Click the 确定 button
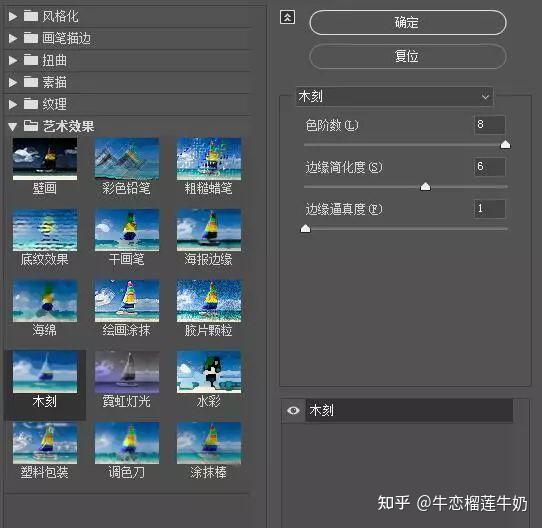The image size is (542, 528). pyautogui.click(x=408, y=23)
